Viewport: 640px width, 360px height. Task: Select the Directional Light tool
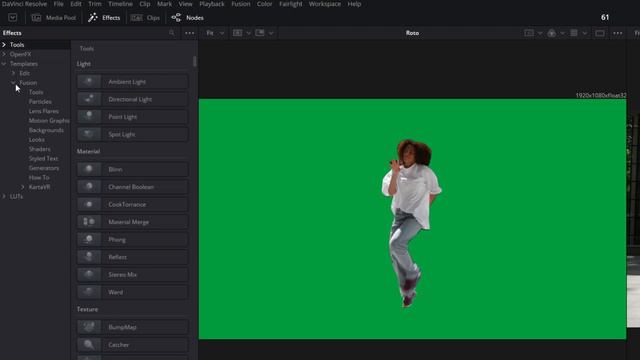point(133,99)
